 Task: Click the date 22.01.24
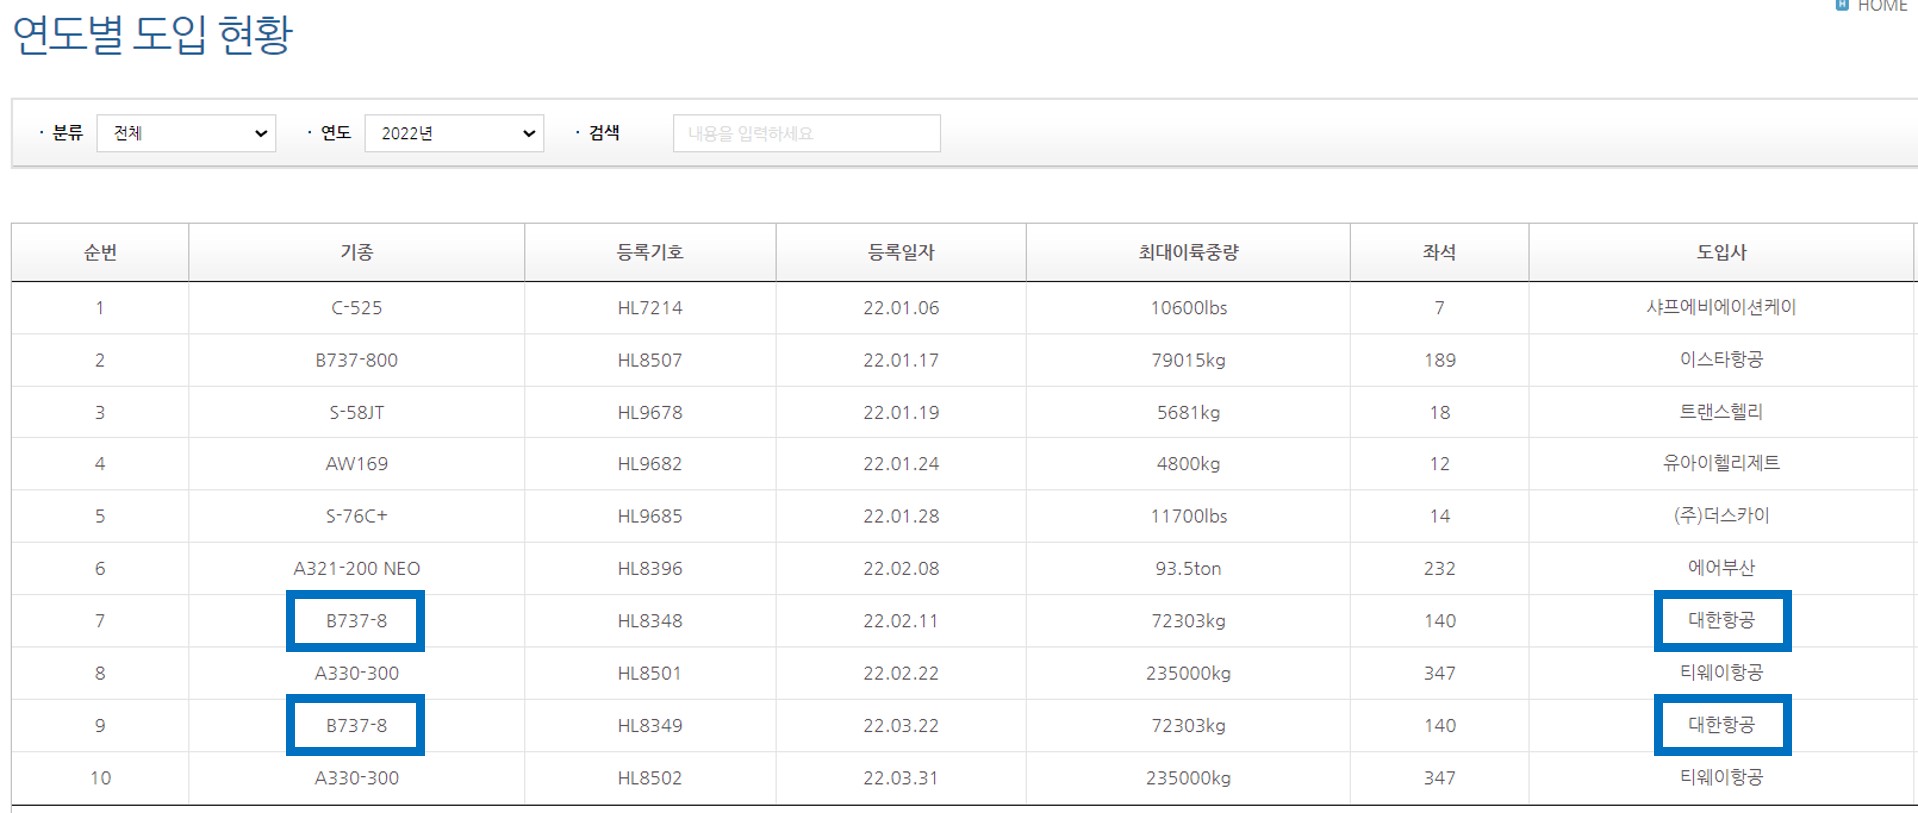901,464
